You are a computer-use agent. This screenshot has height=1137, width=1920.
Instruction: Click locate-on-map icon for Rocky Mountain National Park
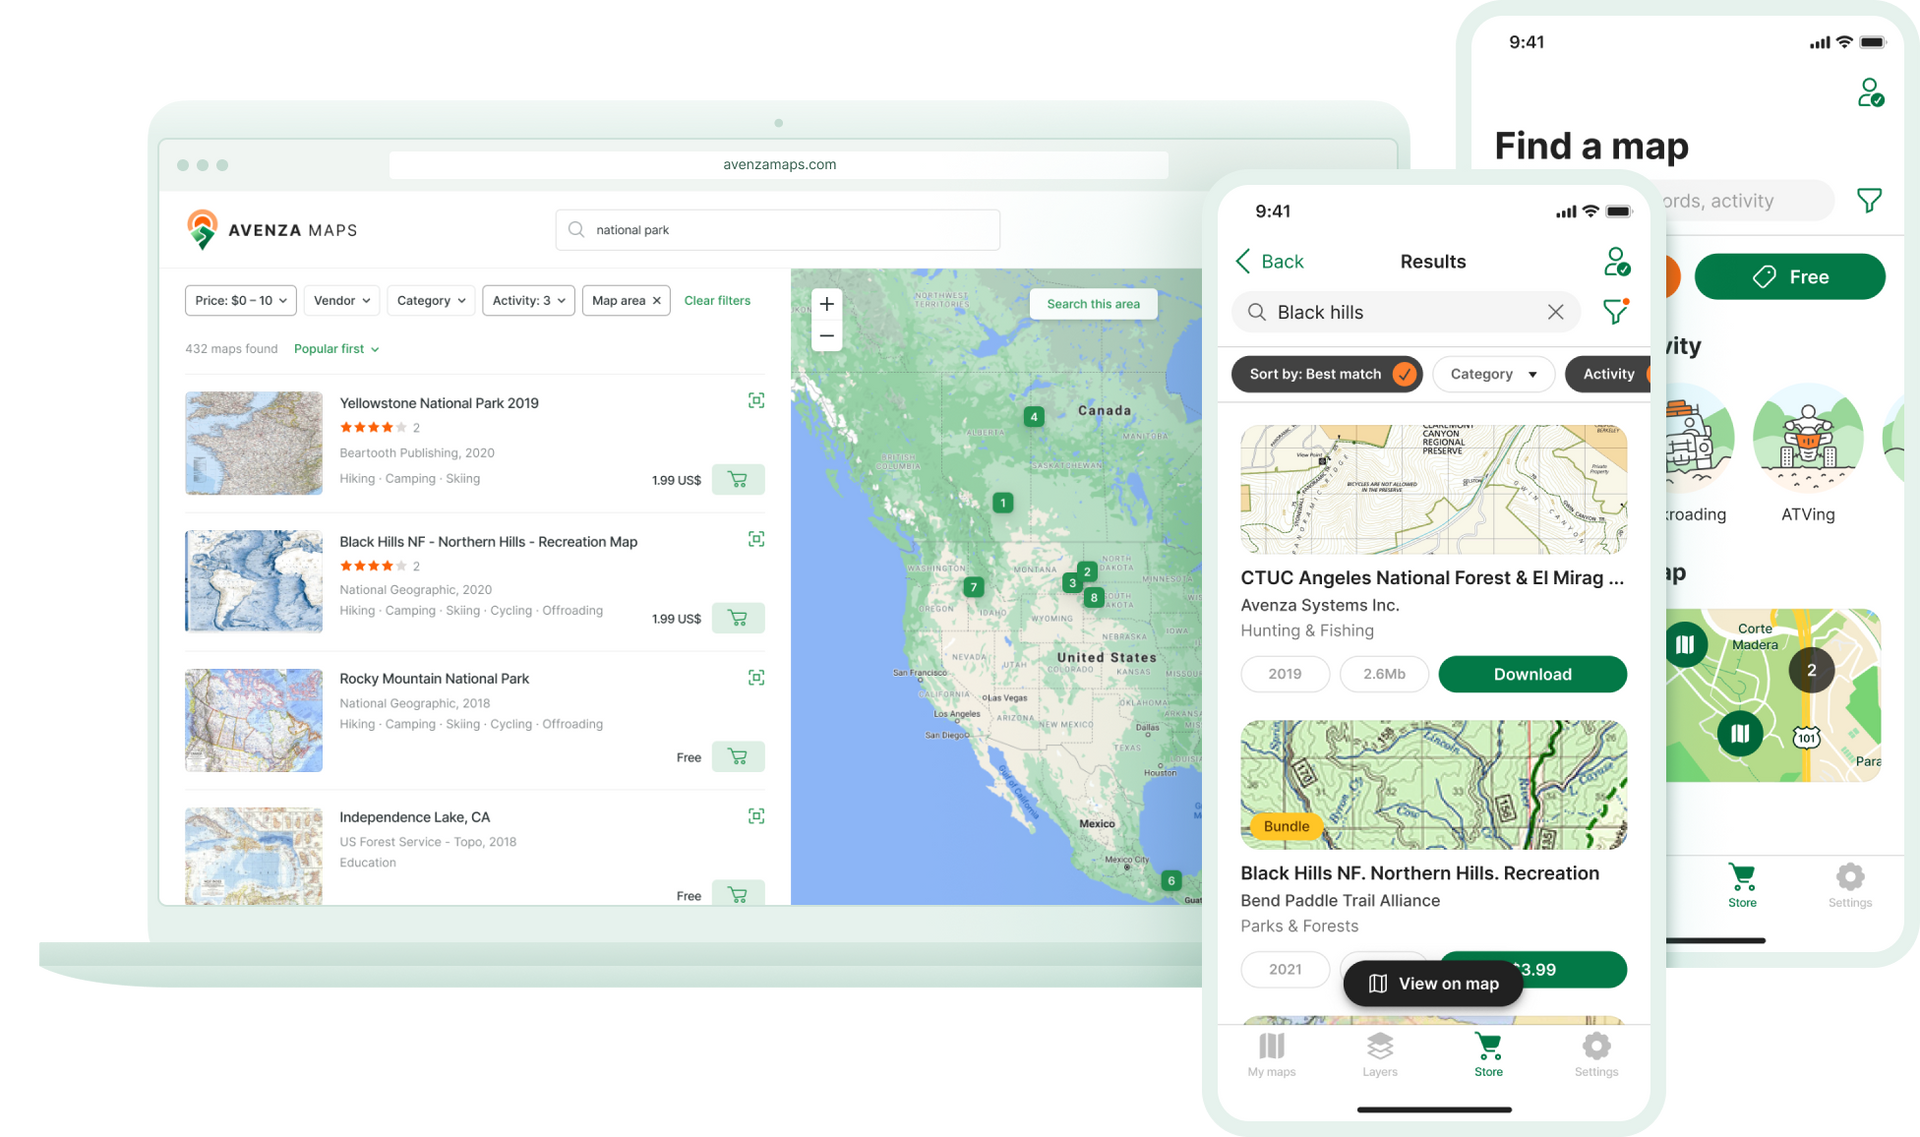(x=756, y=678)
